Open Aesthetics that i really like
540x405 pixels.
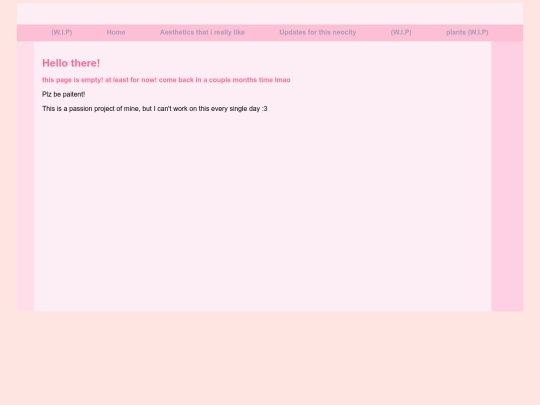202,32
